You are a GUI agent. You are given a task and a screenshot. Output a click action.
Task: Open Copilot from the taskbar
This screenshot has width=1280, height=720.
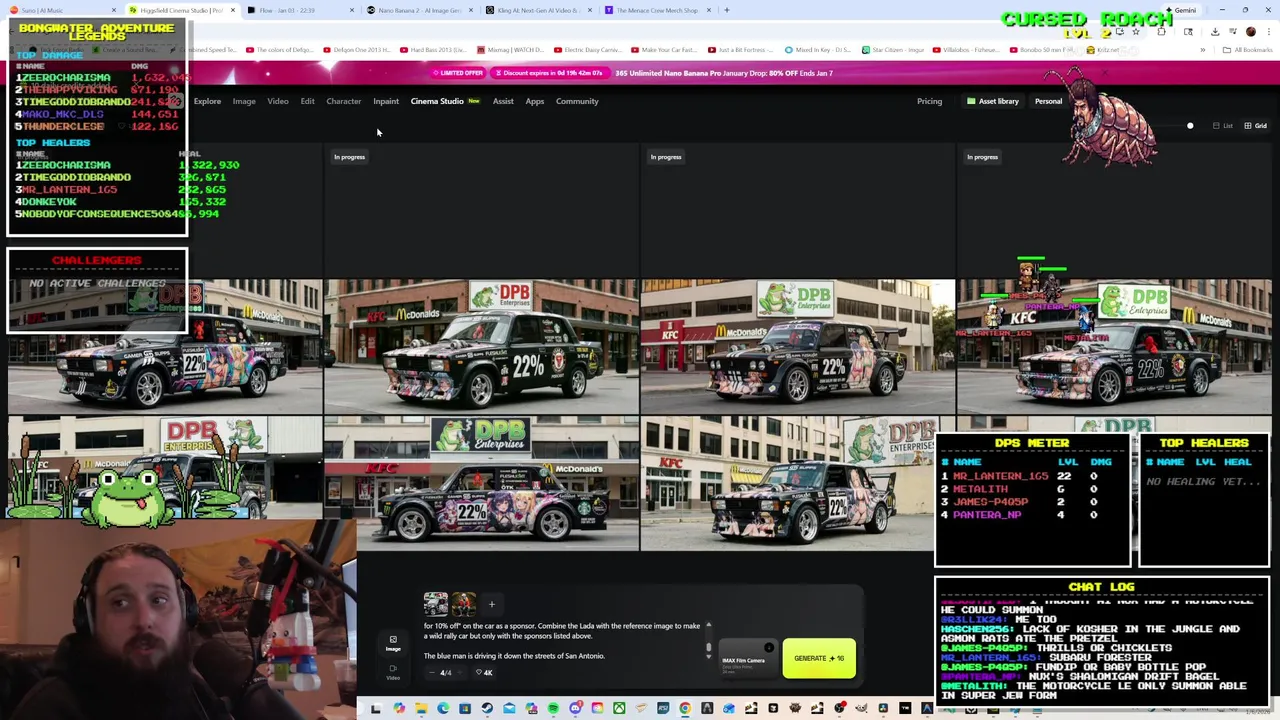[400, 709]
